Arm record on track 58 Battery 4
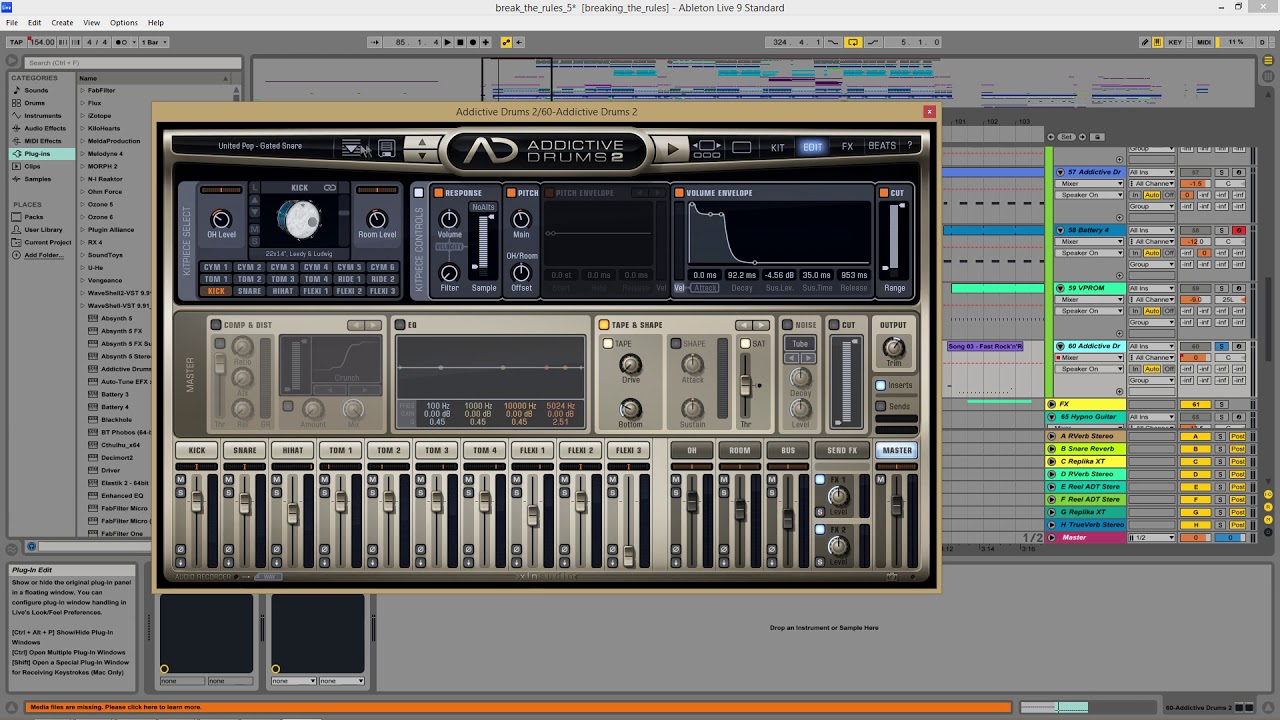This screenshot has width=1280, height=720. click(x=1238, y=230)
